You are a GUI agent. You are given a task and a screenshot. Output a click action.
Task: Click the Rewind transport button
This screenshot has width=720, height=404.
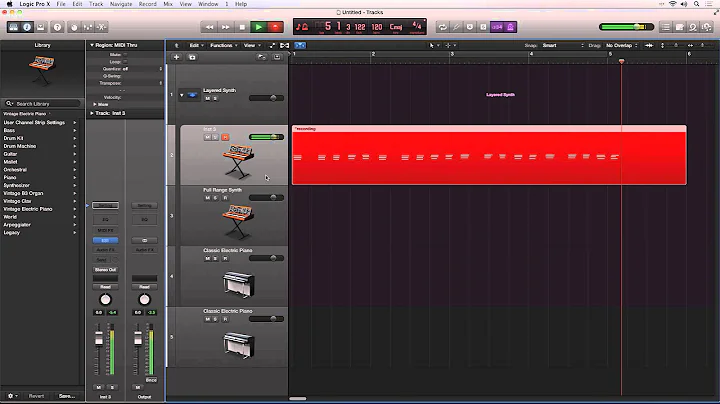pos(209,27)
